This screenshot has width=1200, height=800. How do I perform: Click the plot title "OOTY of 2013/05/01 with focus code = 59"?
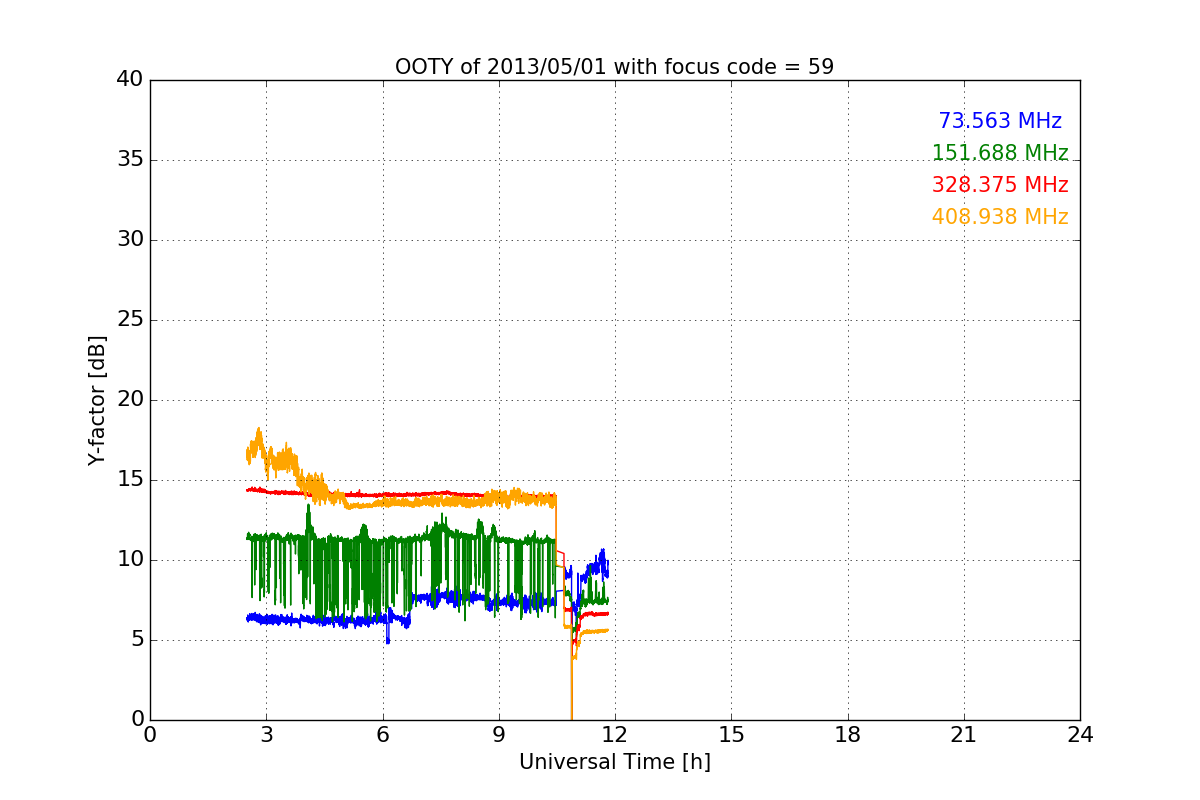click(614, 67)
